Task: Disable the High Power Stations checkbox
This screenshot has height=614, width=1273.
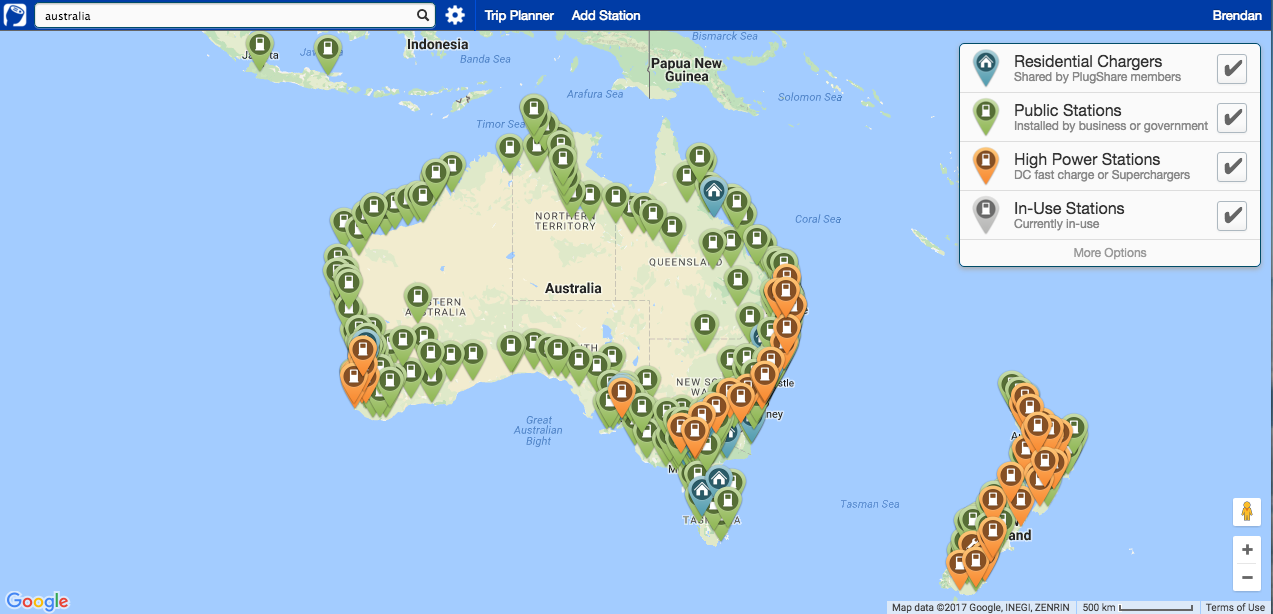Action: click(1232, 167)
